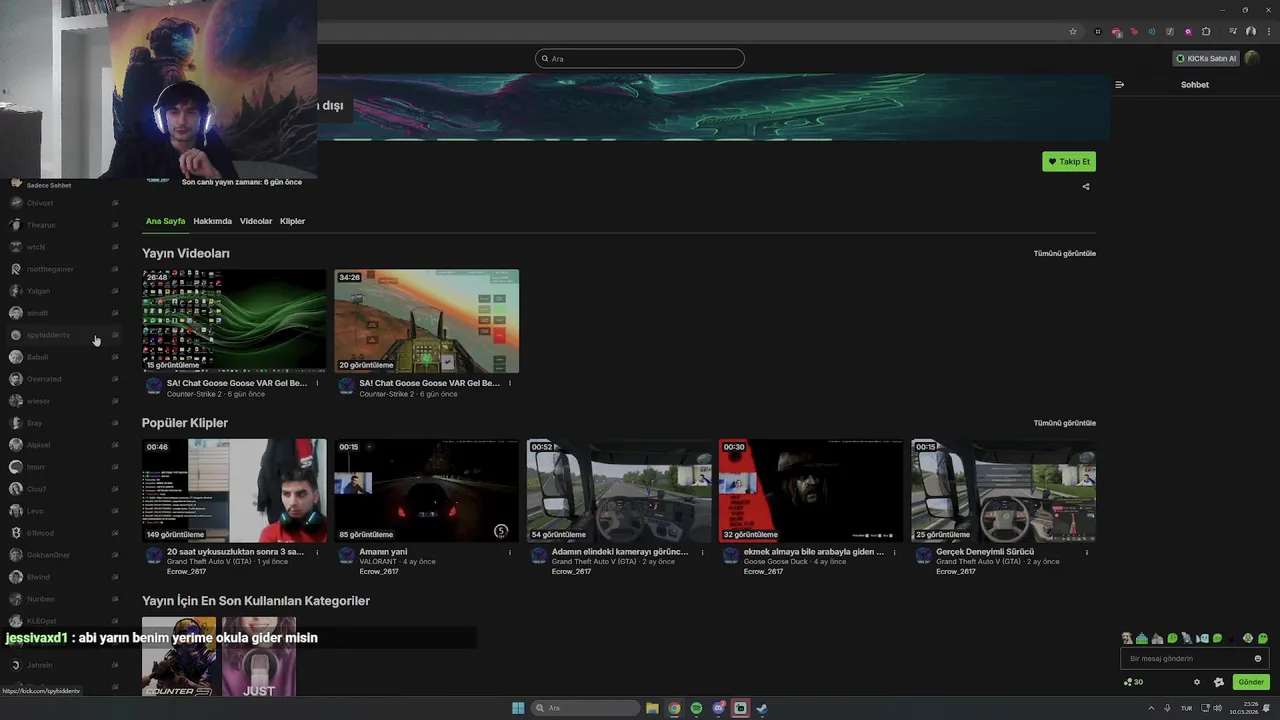Open options for 'Gerçek Deneyimli Sürücü' clip
Screen dimensions: 1280x720
pyautogui.click(x=1087, y=552)
